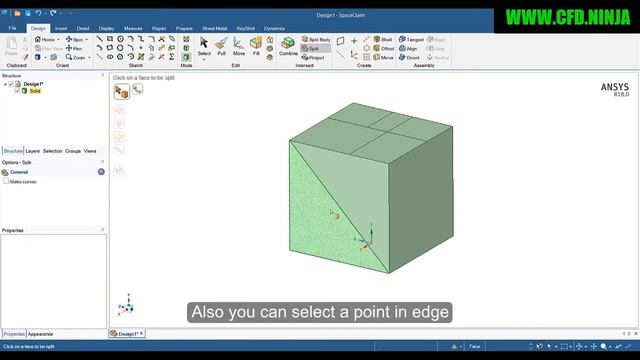
Task: Select the Pull tool
Action: click(221, 46)
